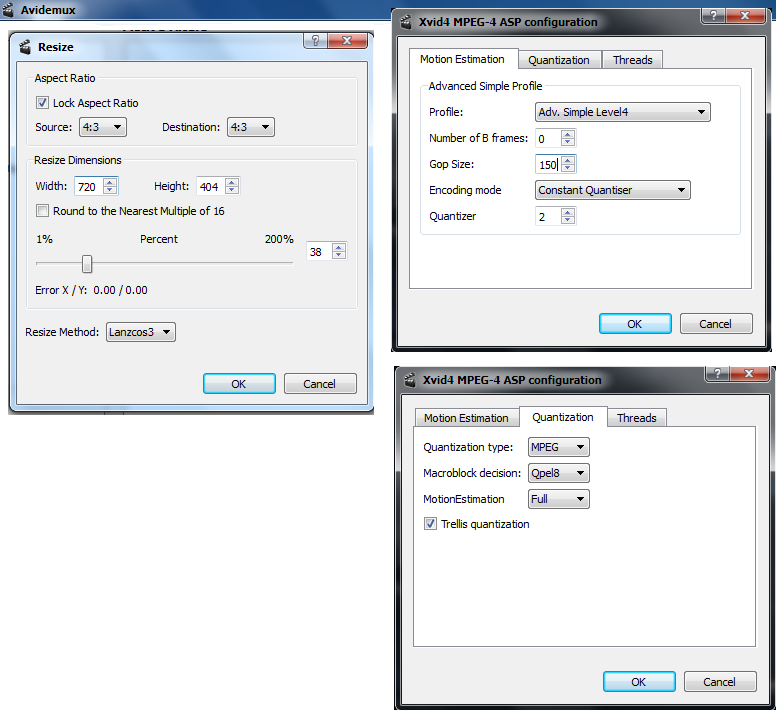Toggle Trellis quantization checkbox
This screenshot has height=717, width=776.
431,524
